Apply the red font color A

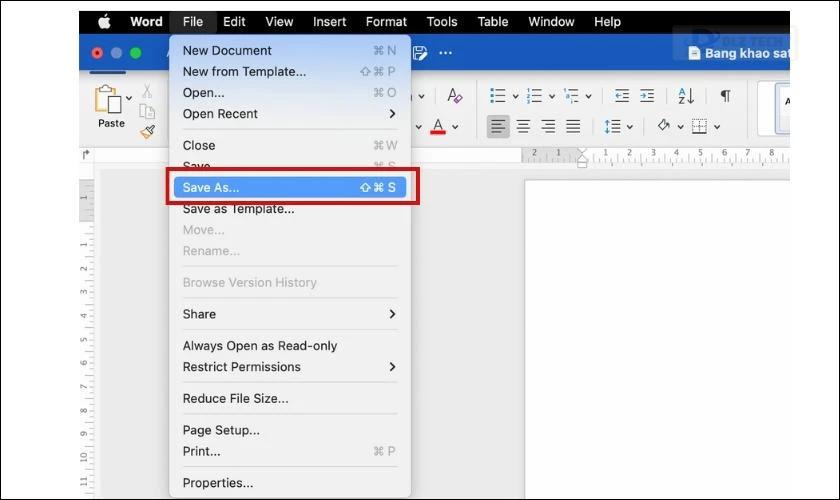point(438,126)
